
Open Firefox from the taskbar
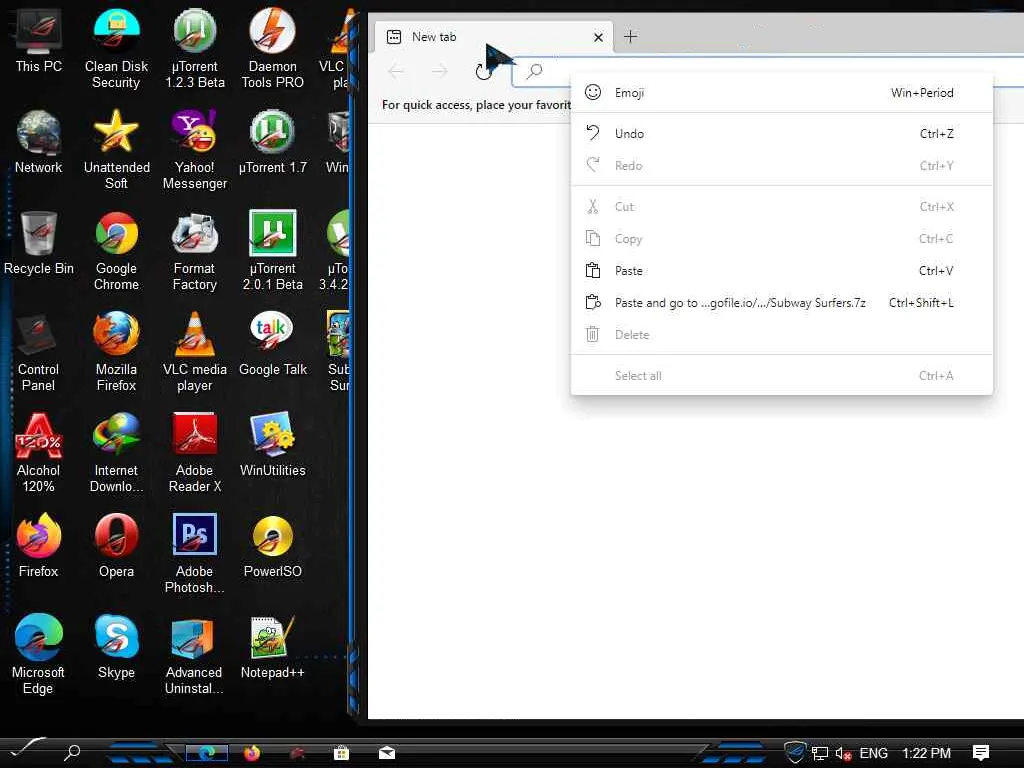click(252, 753)
